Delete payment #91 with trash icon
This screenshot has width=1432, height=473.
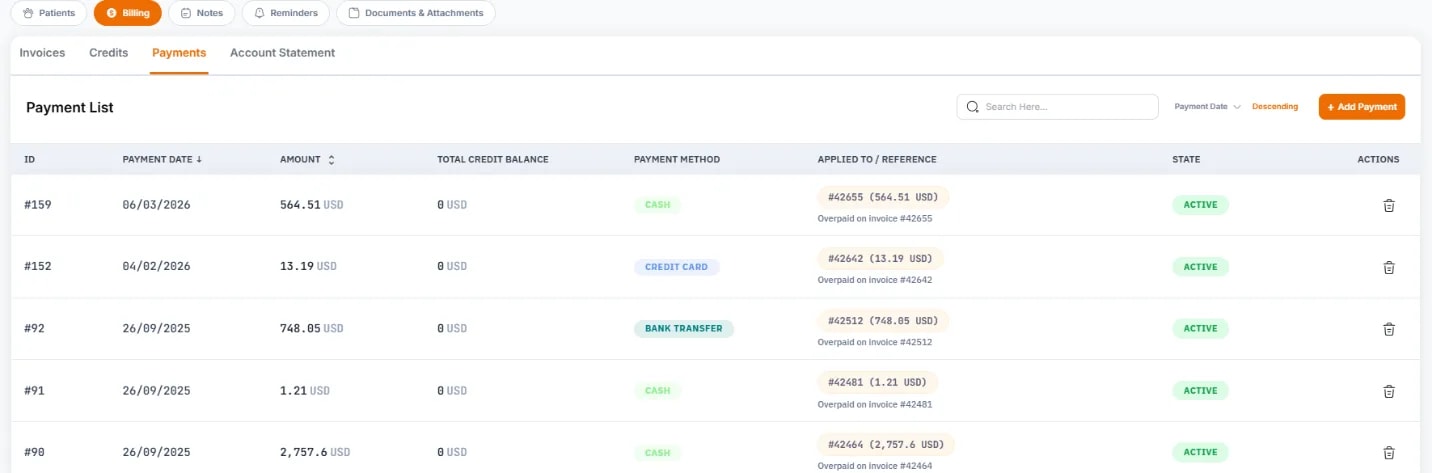pyautogui.click(x=1388, y=391)
